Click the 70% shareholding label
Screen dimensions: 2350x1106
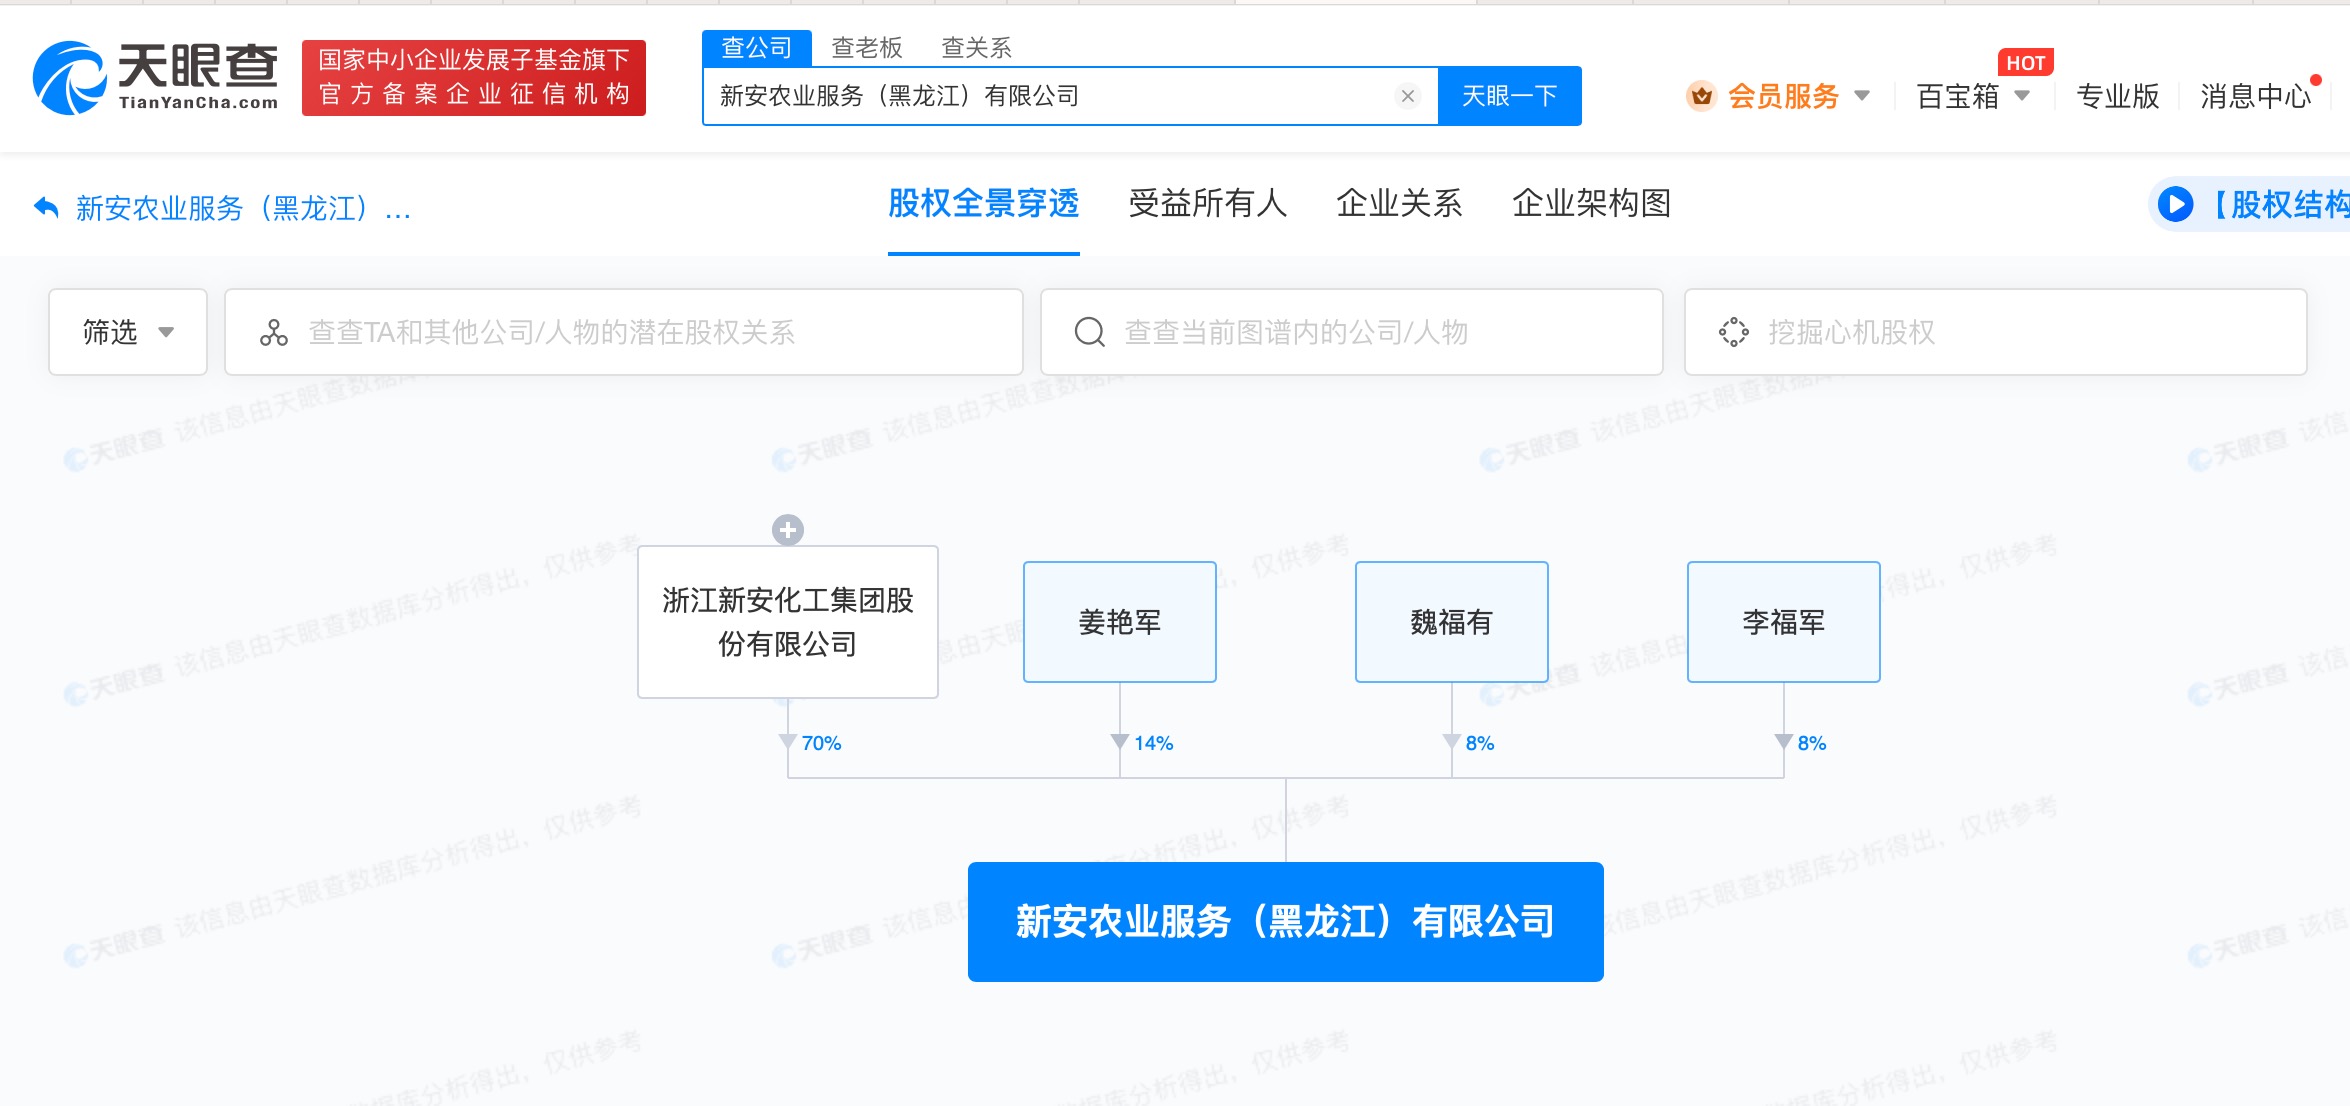point(821,743)
